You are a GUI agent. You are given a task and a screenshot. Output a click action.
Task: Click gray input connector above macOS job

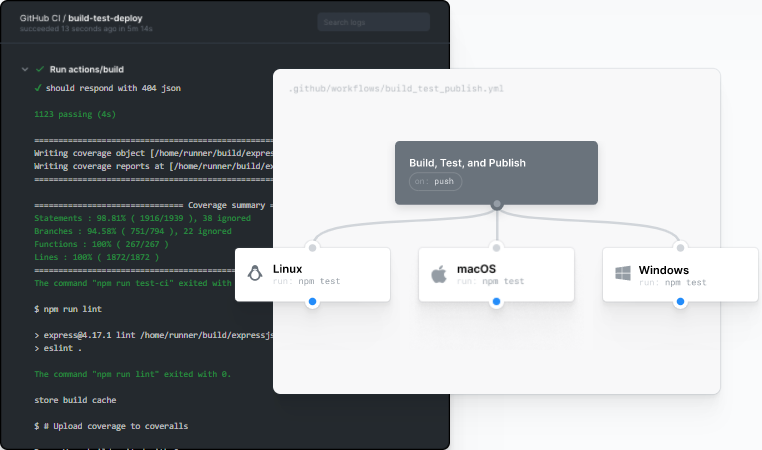497,247
